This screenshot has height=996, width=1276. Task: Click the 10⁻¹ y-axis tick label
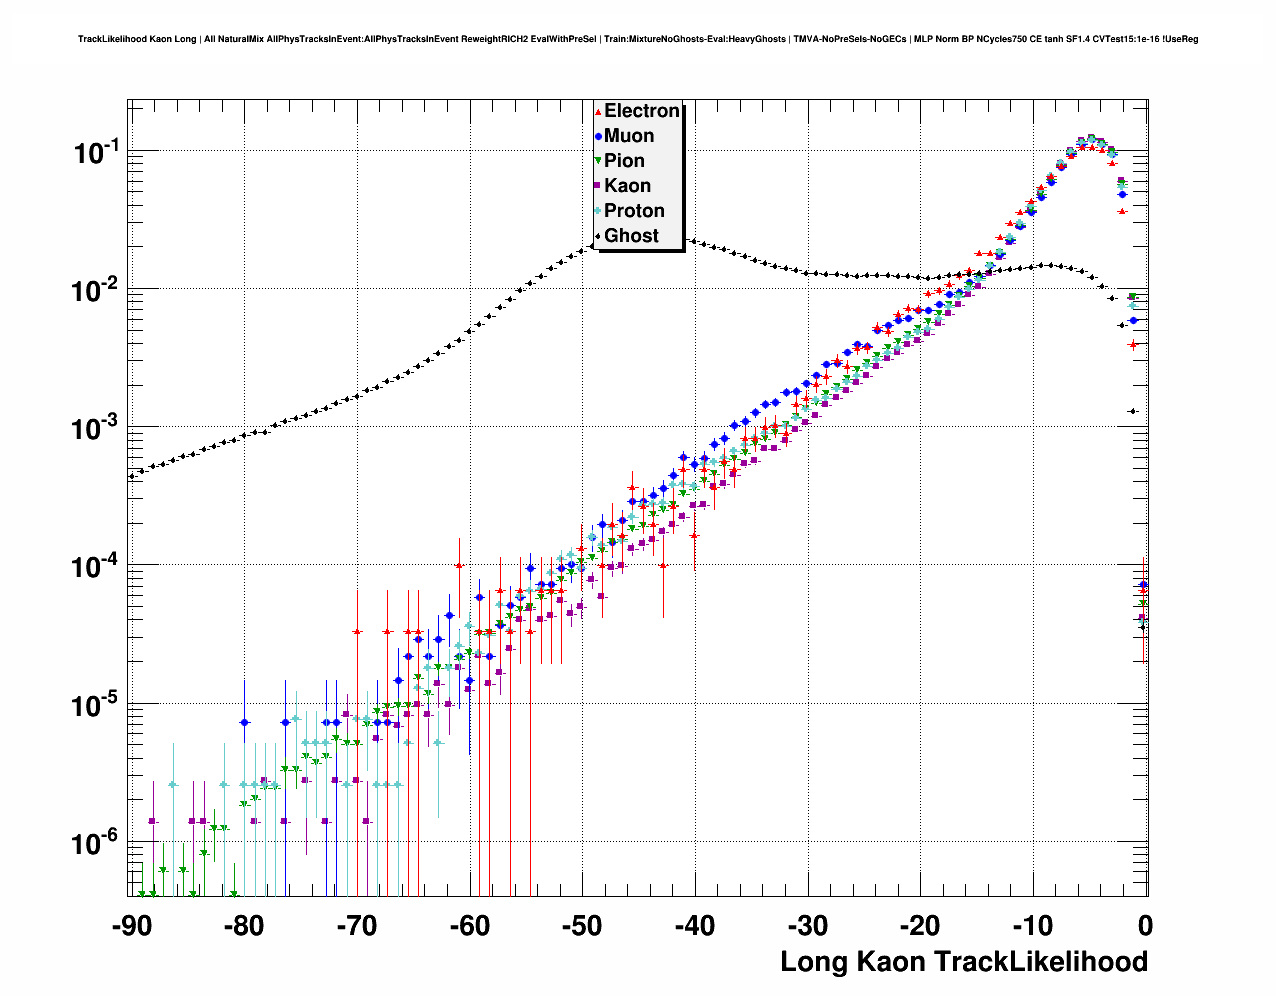click(95, 153)
